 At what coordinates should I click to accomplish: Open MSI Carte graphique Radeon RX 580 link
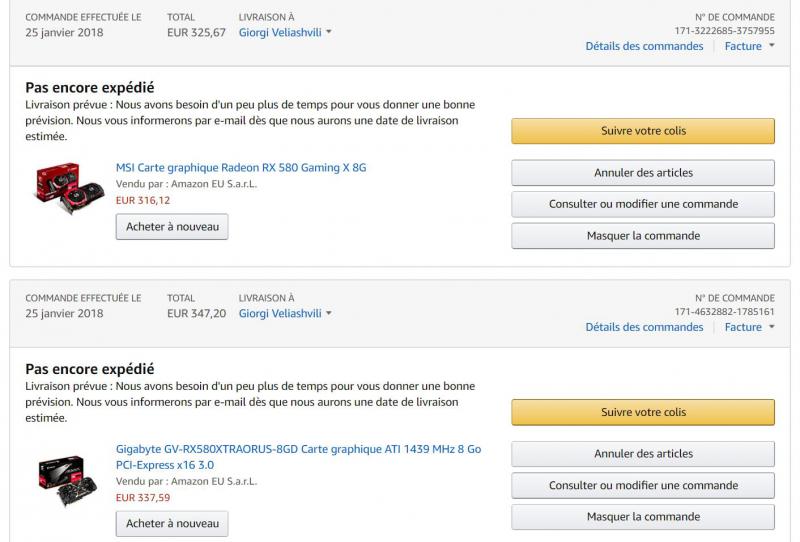[x=241, y=168]
